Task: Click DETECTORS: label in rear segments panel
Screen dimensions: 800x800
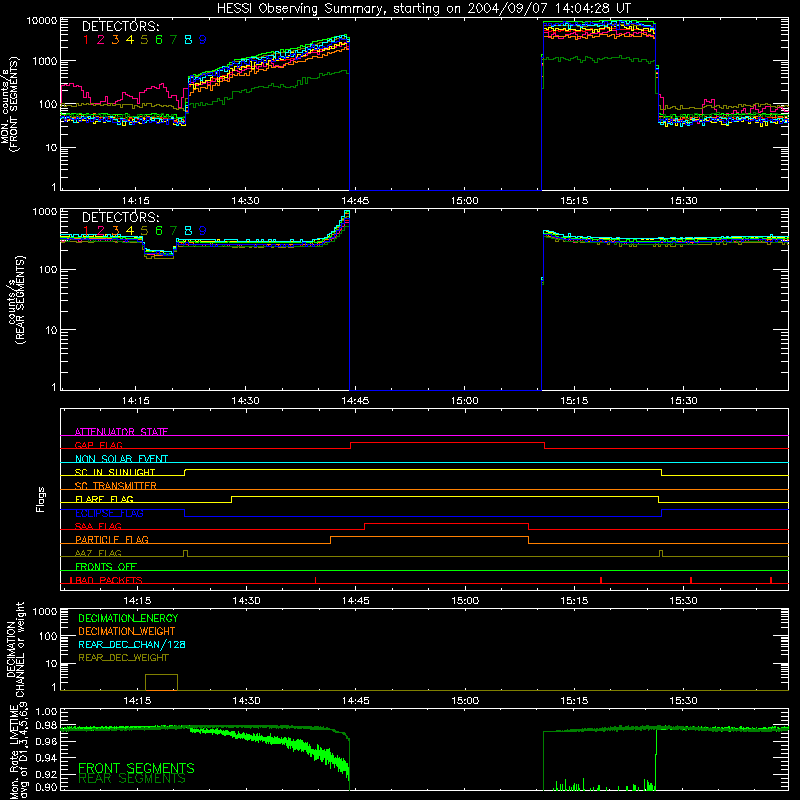Action: click(120, 217)
